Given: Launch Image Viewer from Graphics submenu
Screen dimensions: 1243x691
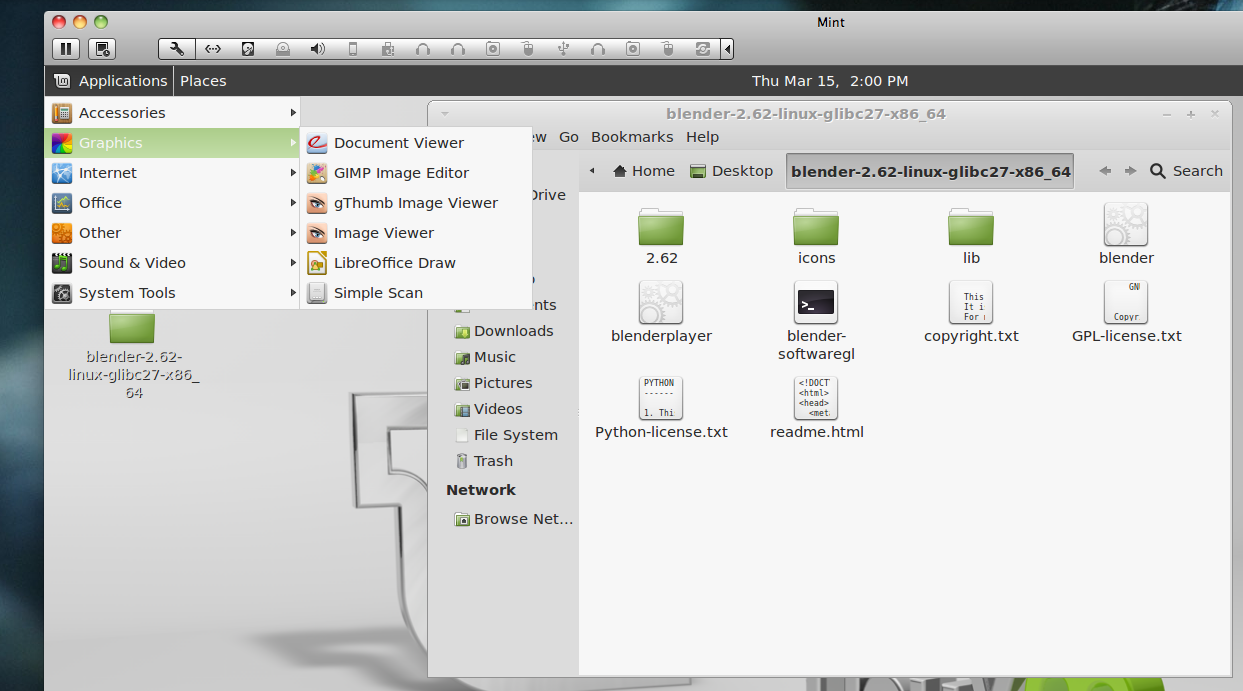Looking at the screenshot, I should pos(416,233).
